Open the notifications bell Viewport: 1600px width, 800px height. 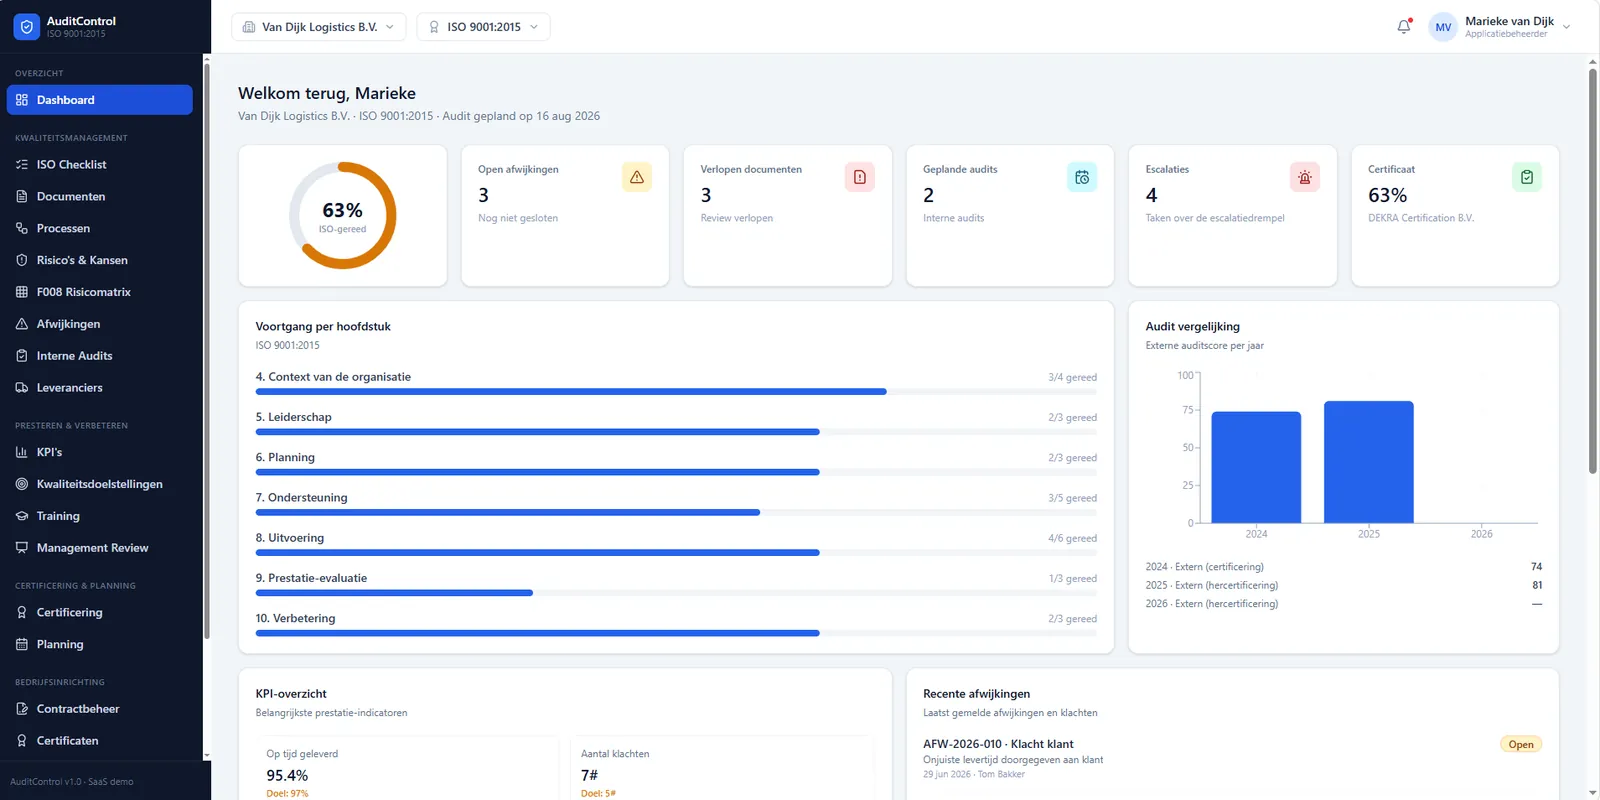(1404, 27)
